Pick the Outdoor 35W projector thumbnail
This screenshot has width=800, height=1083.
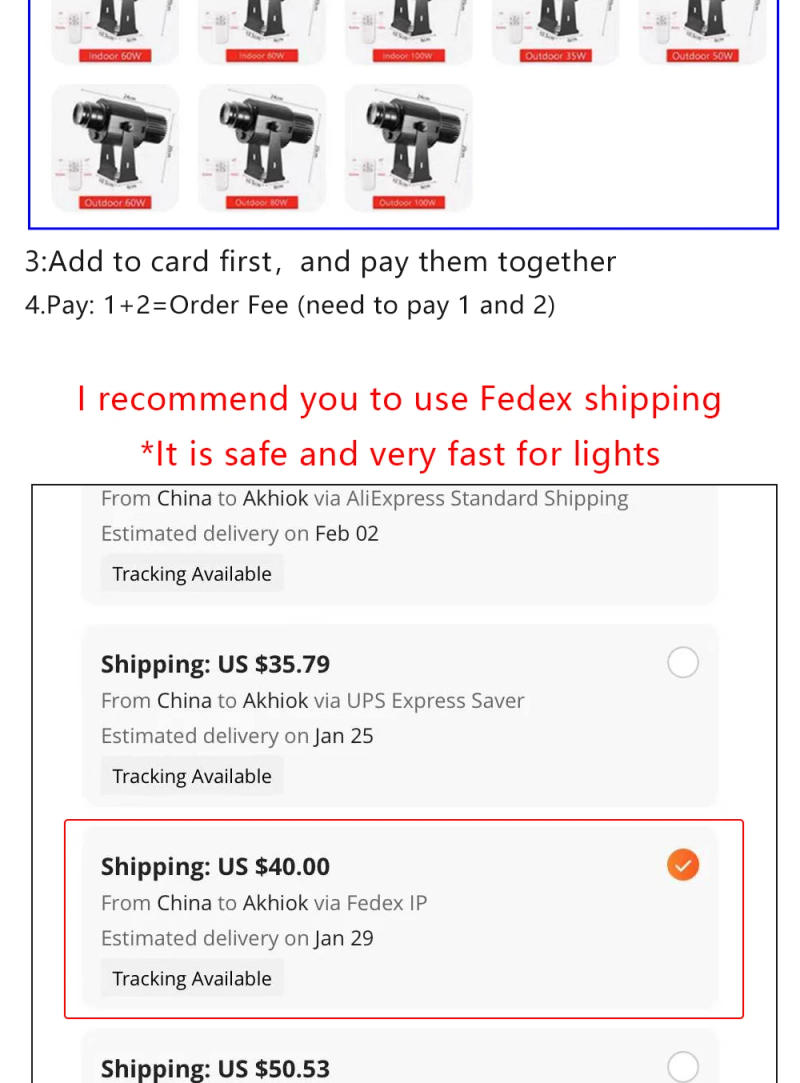click(x=556, y=30)
